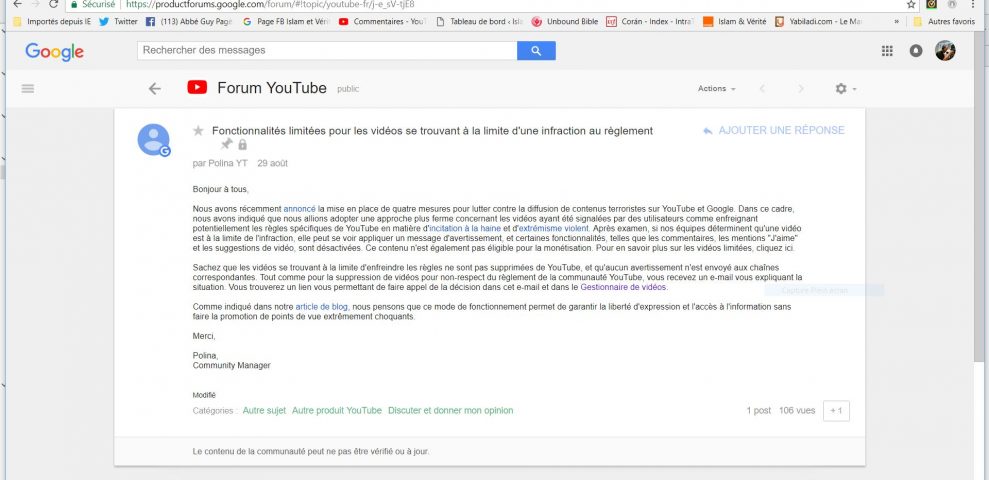The image size is (989, 480).
Task: Click the browser address bar URL
Action: [271, 4]
